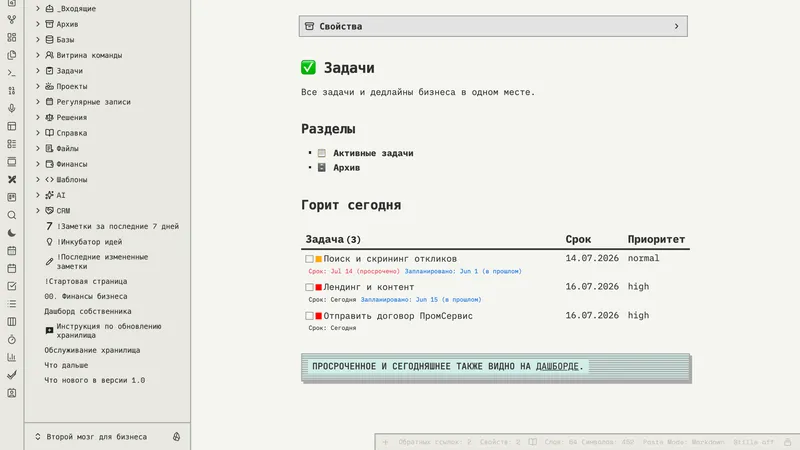Image resolution: width=800 pixels, height=450 pixels.
Task: Click the icon right of the vault name
Action: coord(176,437)
